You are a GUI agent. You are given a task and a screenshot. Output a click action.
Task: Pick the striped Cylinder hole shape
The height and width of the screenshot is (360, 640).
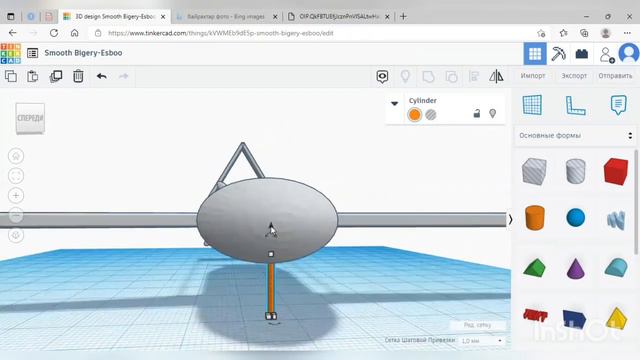pyautogui.click(x=576, y=171)
